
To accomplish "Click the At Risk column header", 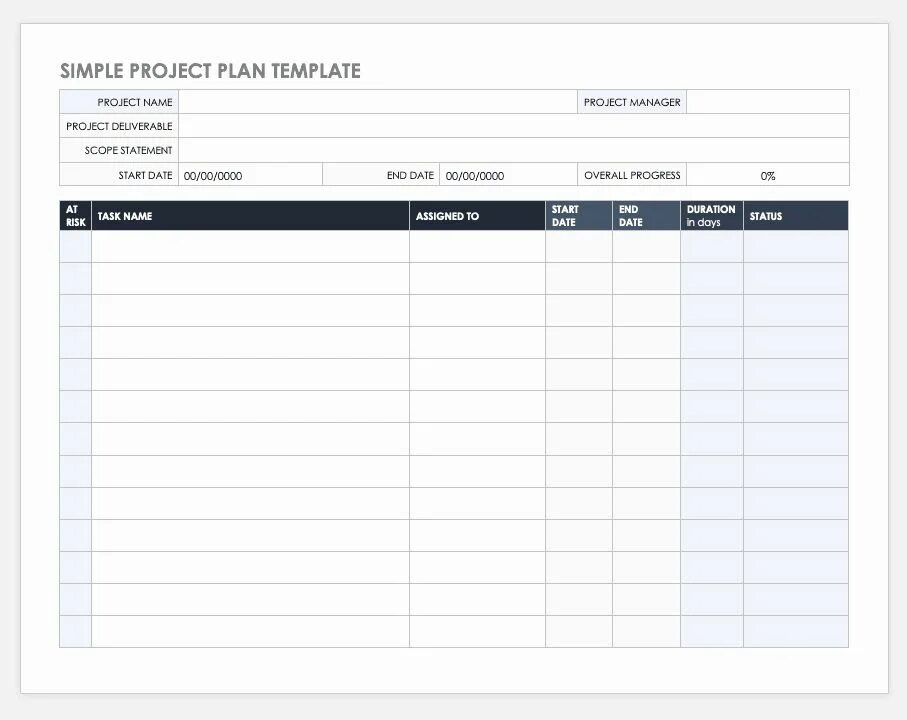I will tap(75, 216).
